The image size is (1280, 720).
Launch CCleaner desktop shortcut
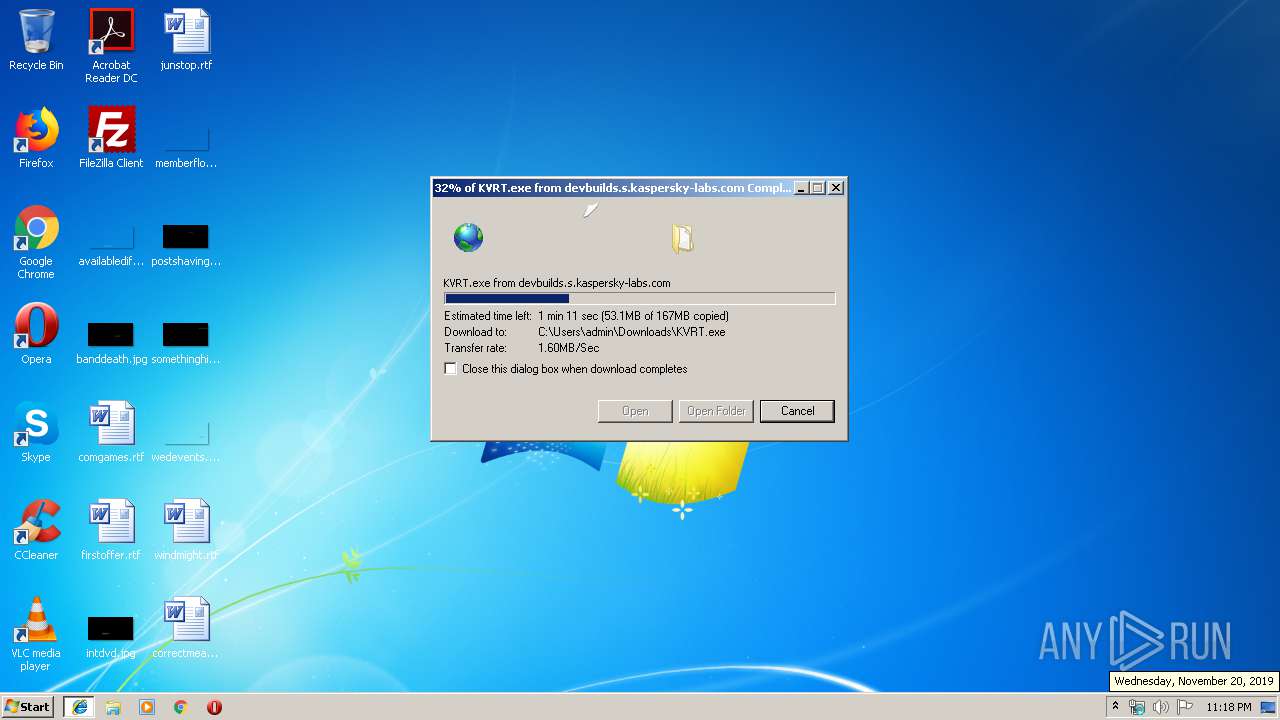click(x=36, y=530)
